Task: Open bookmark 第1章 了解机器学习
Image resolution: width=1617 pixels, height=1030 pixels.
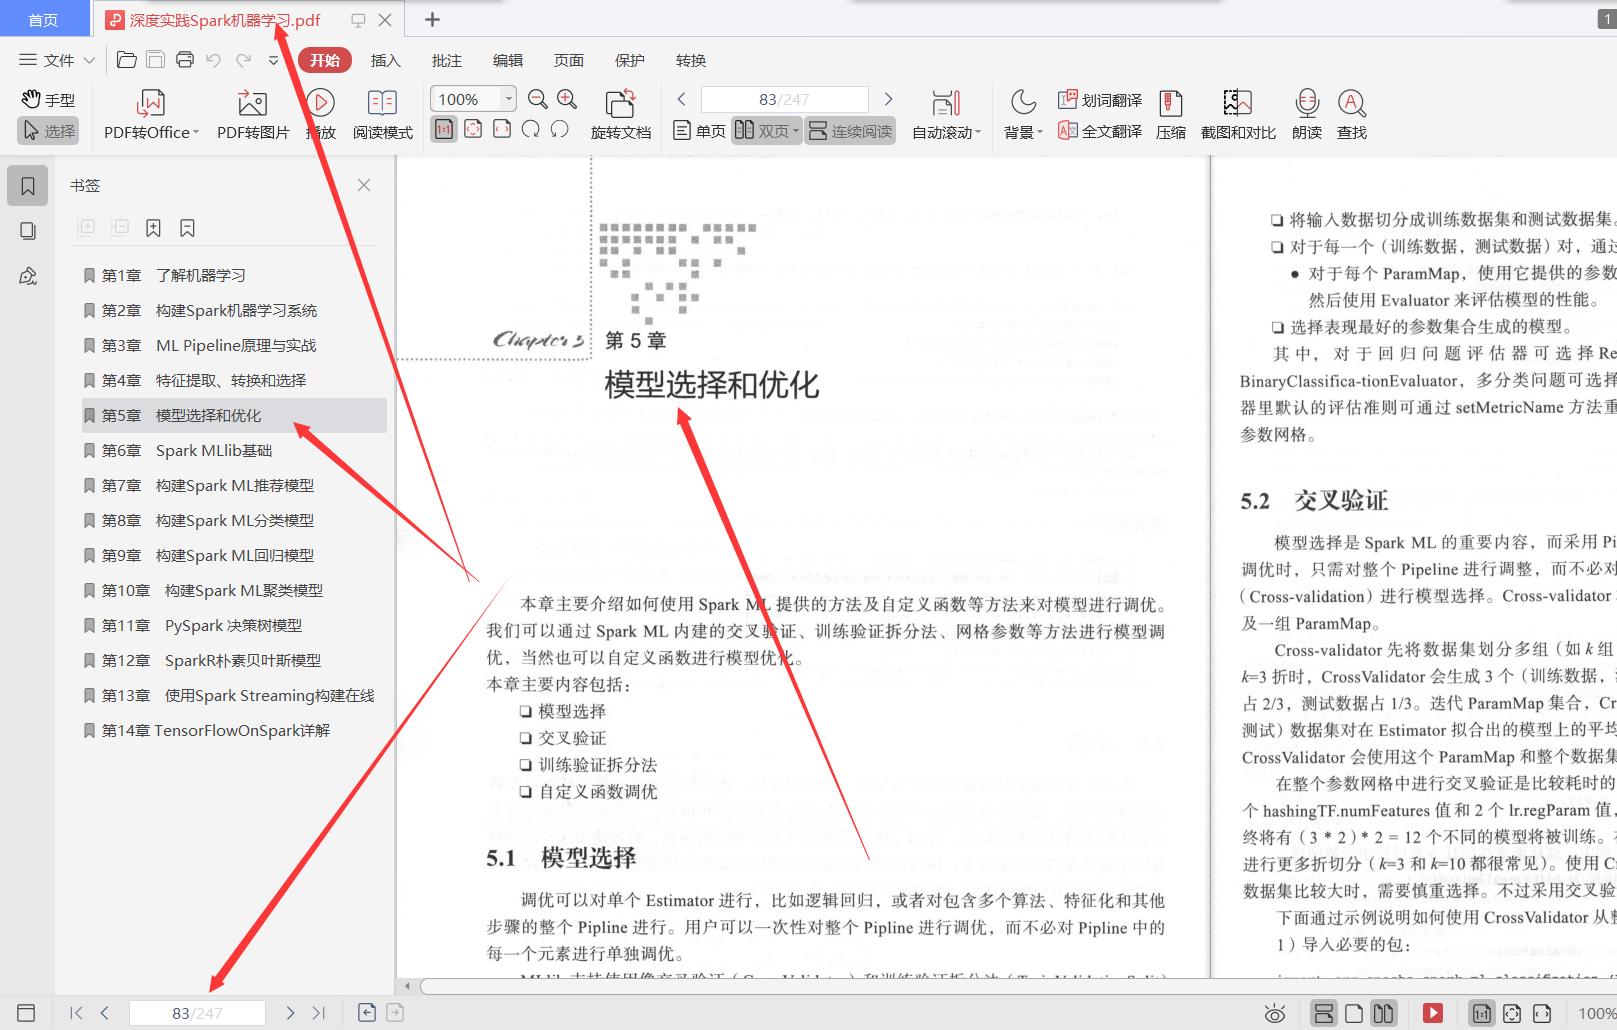Action: click(x=232, y=275)
